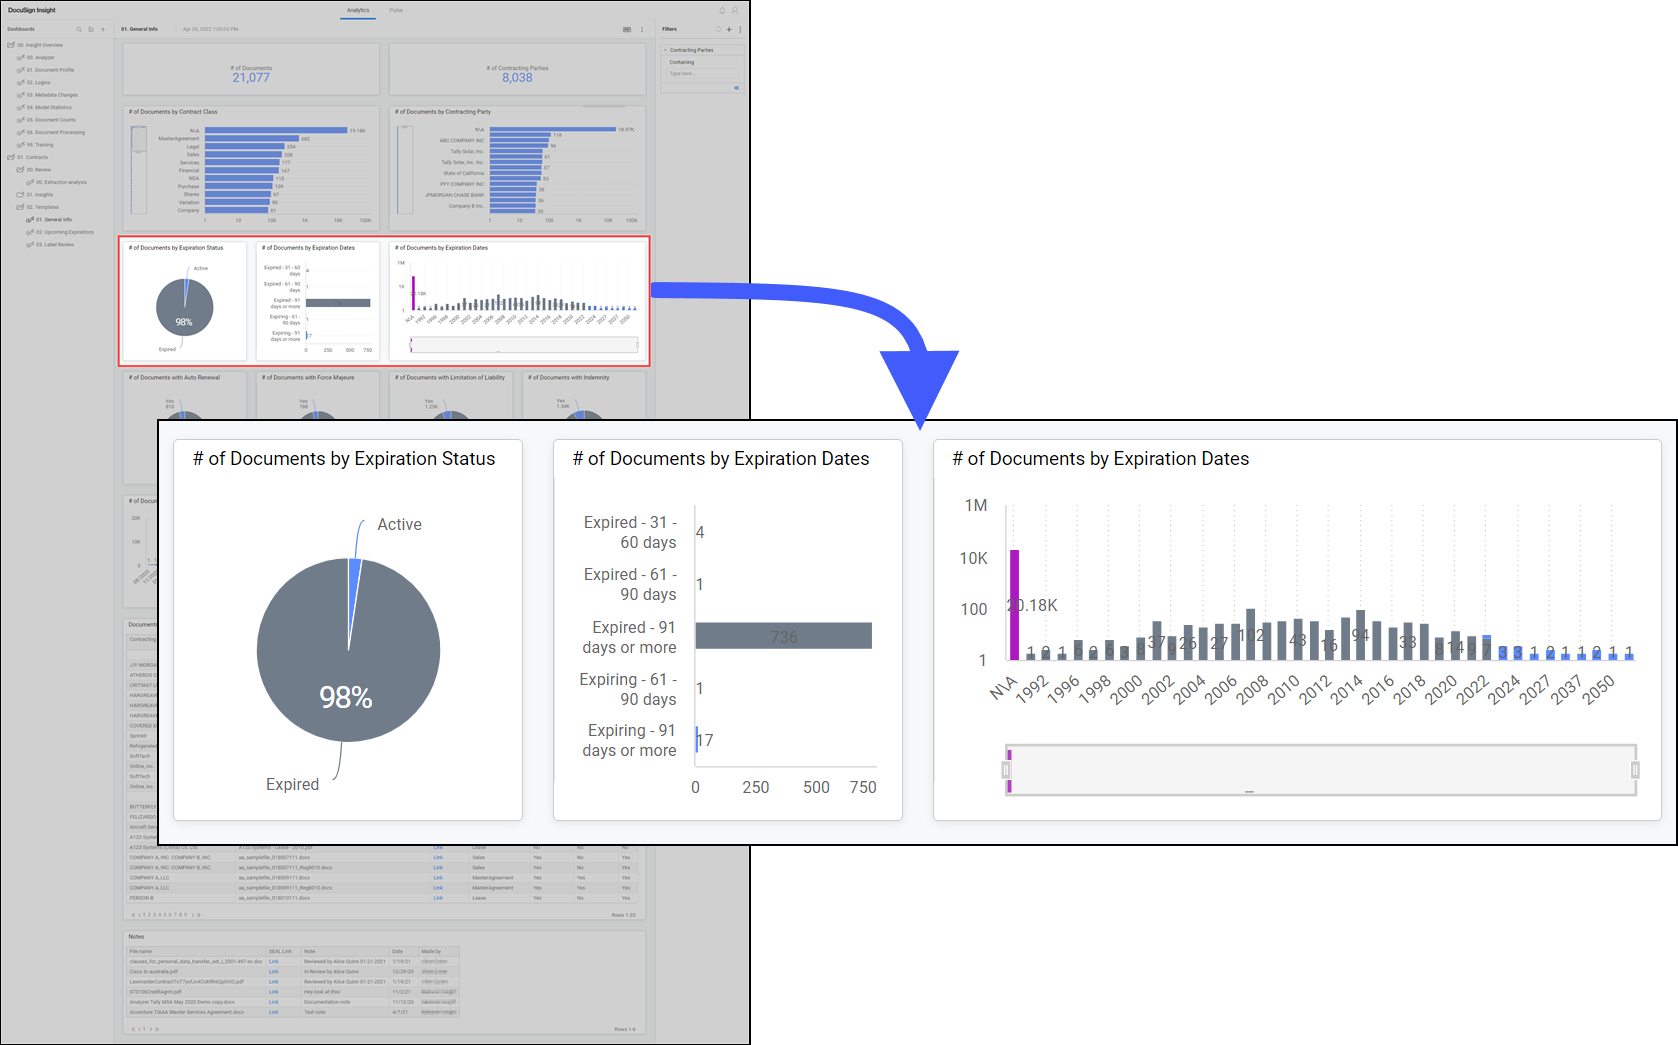Open 04. Model Statistics dashboard
Viewport: 1678px width, 1045px height.
(x=49, y=107)
